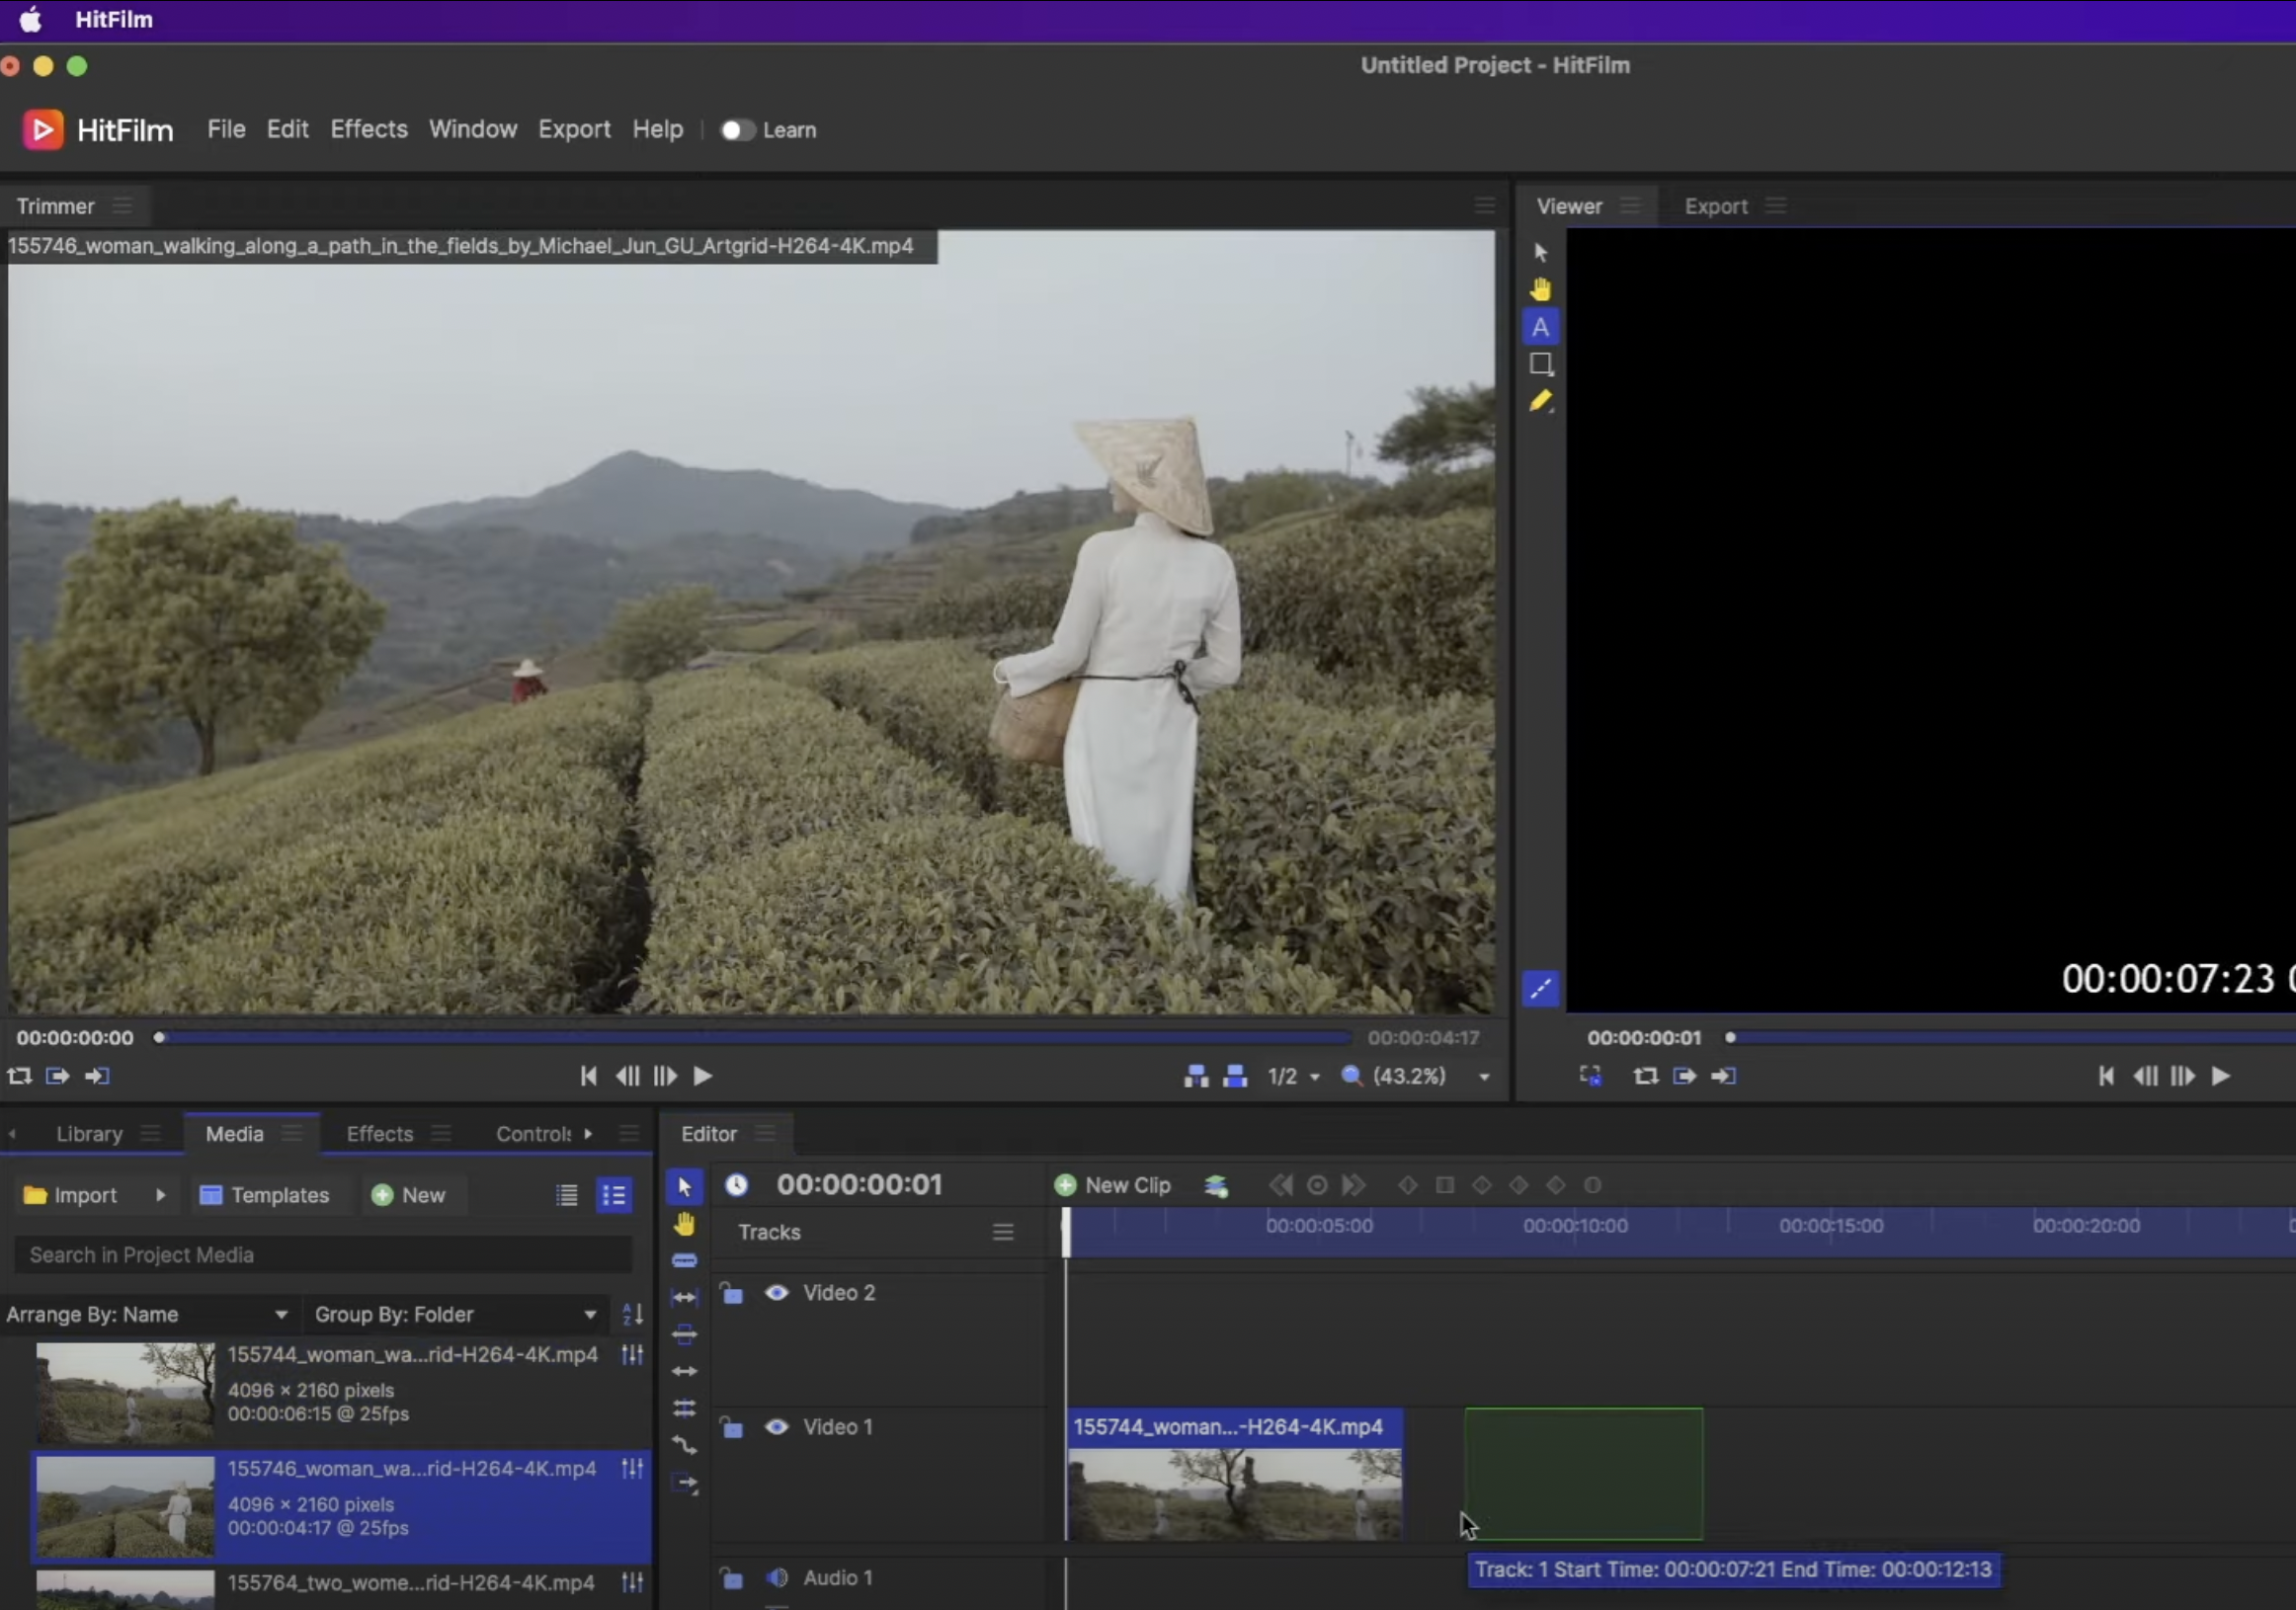This screenshot has height=1610, width=2296.
Task: Select the rectangle mask tool in Viewer
Action: (x=1540, y=364)
